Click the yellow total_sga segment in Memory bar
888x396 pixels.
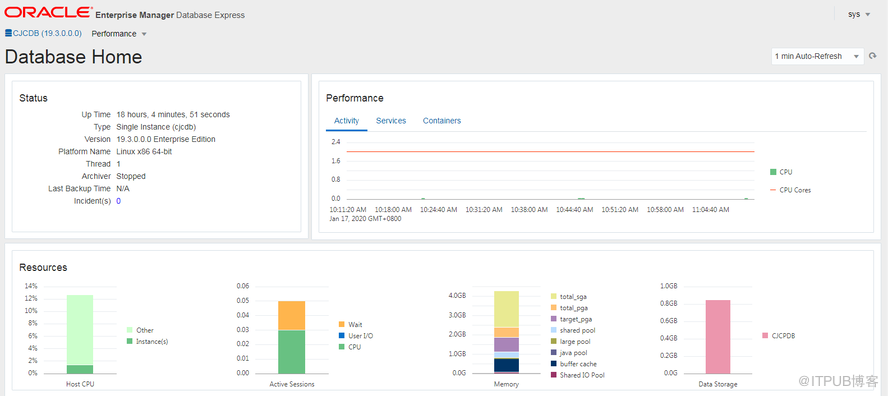coord(506,309)
